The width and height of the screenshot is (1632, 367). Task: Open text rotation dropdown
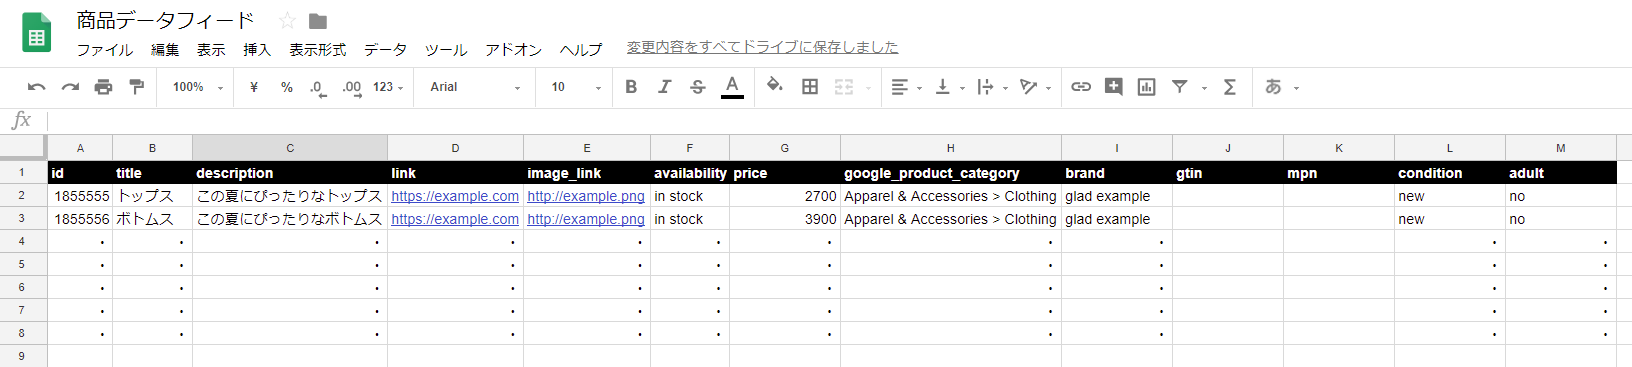click(1035, 87)
